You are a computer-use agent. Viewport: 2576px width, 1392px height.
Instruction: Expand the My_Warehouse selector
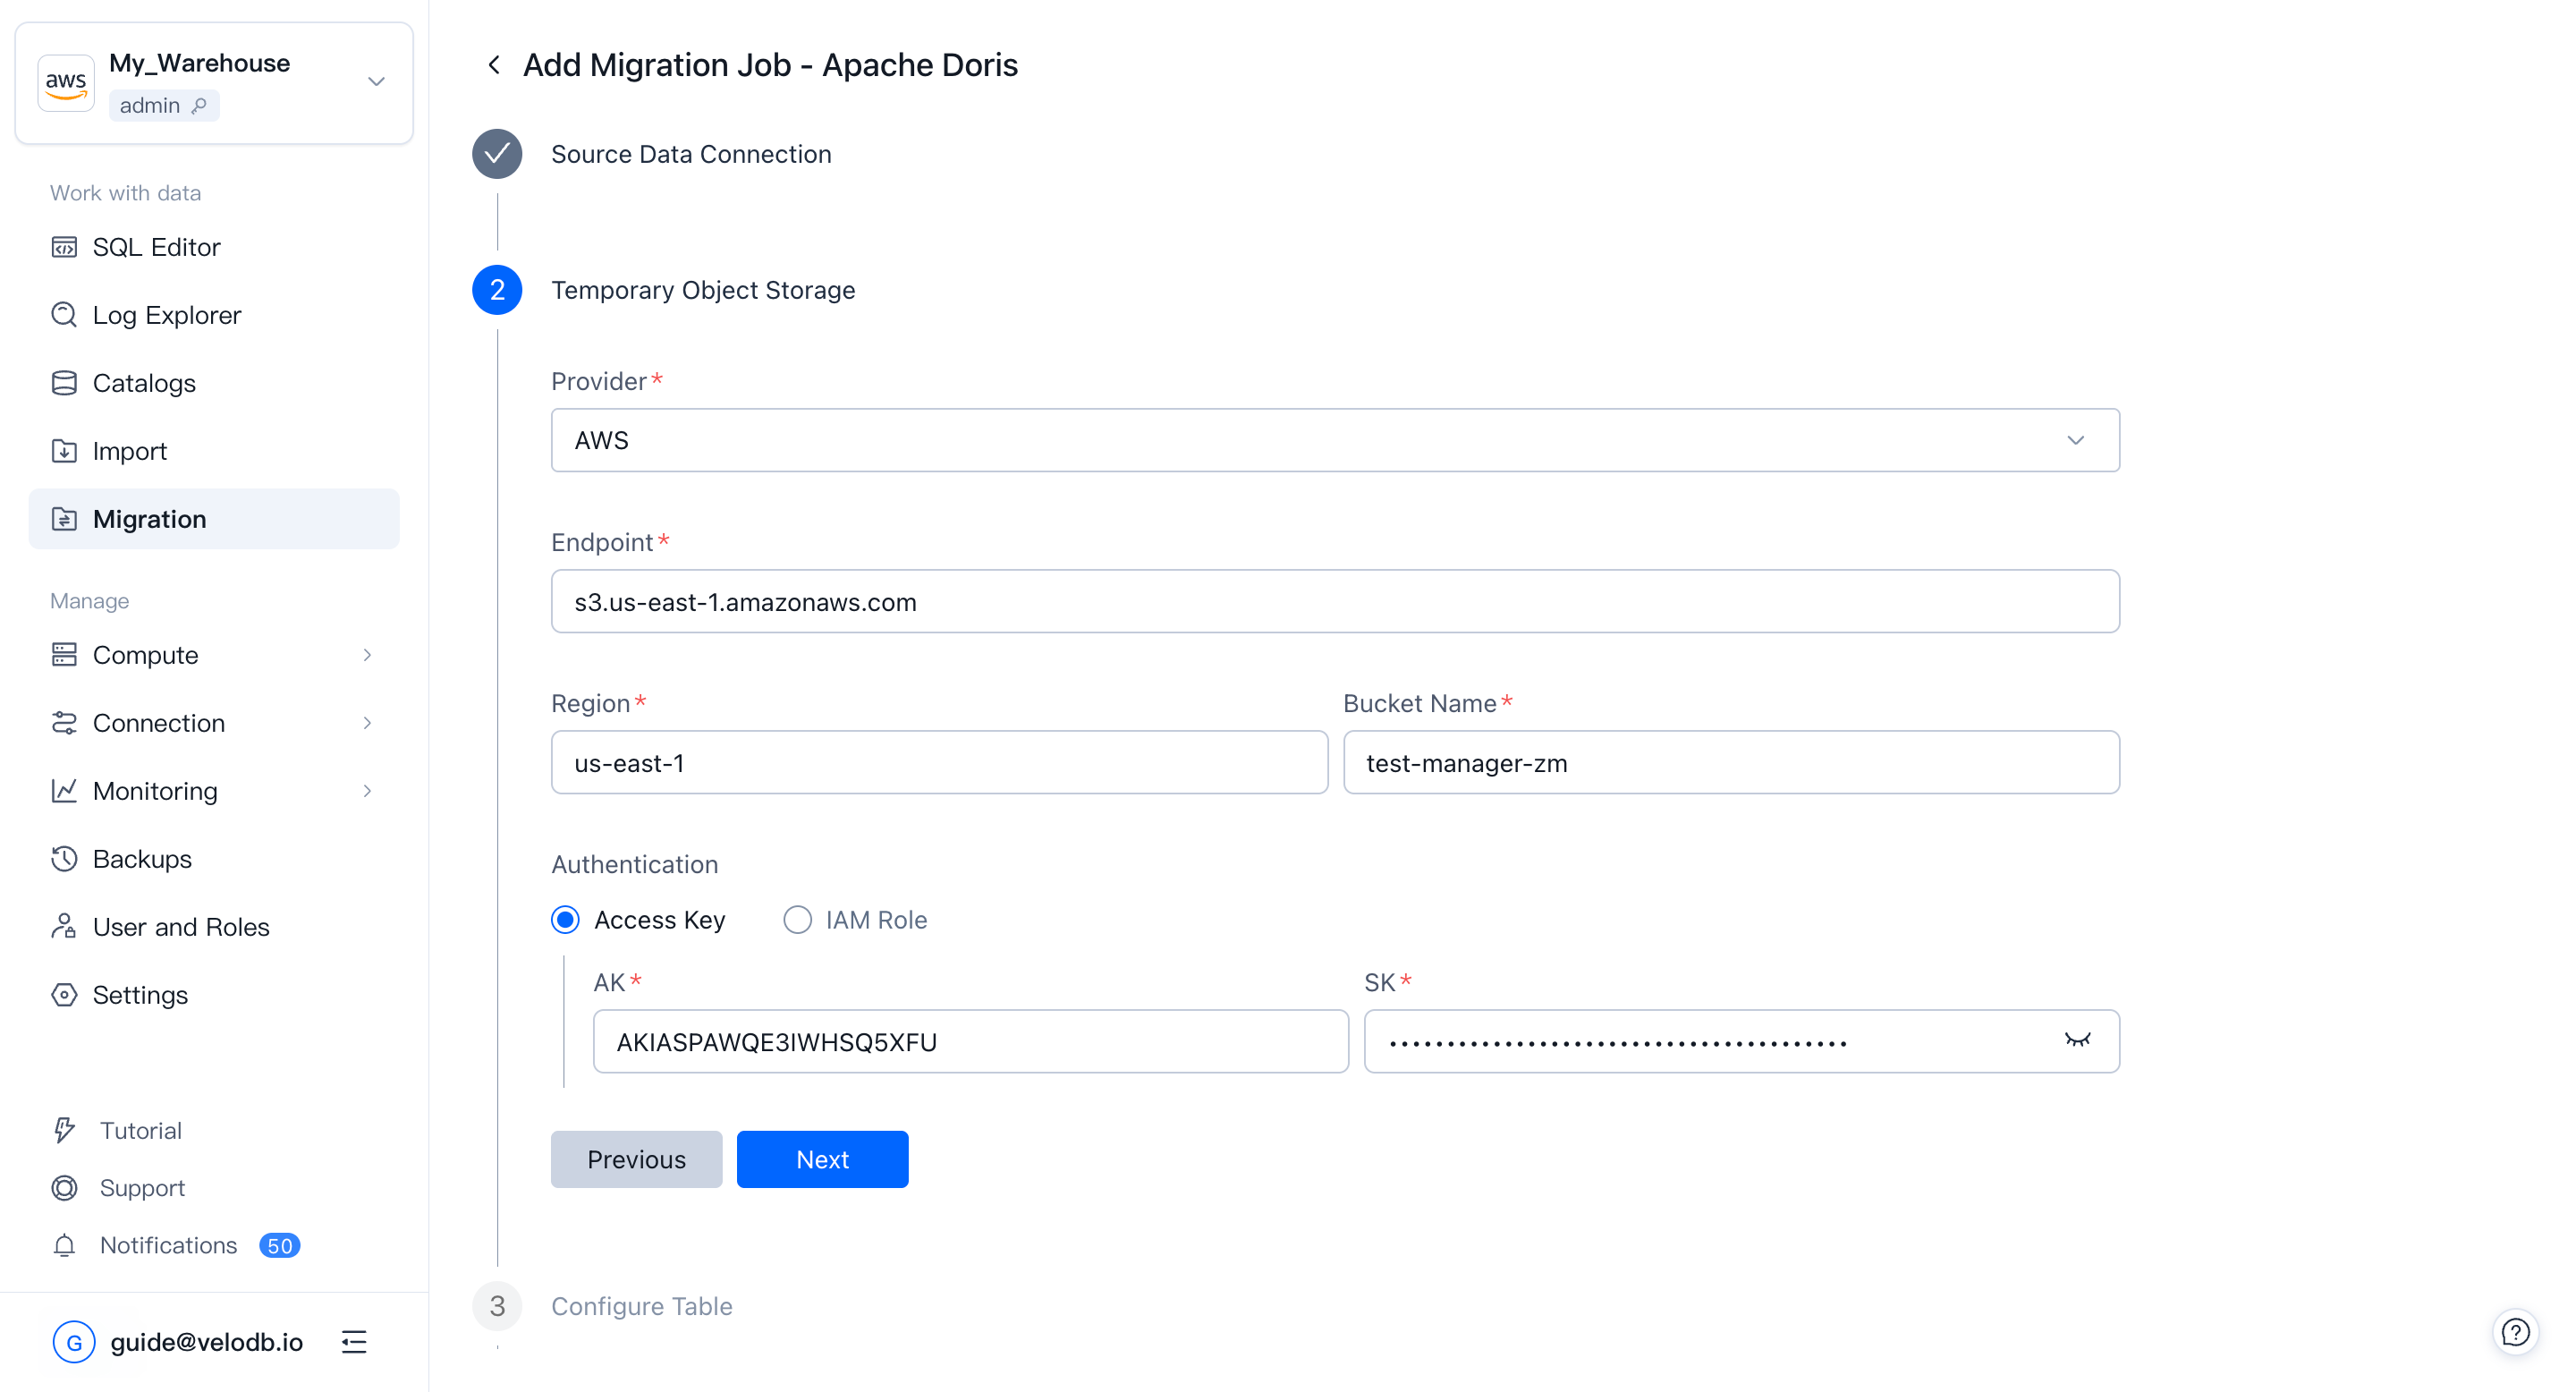(x=375, y=81)
